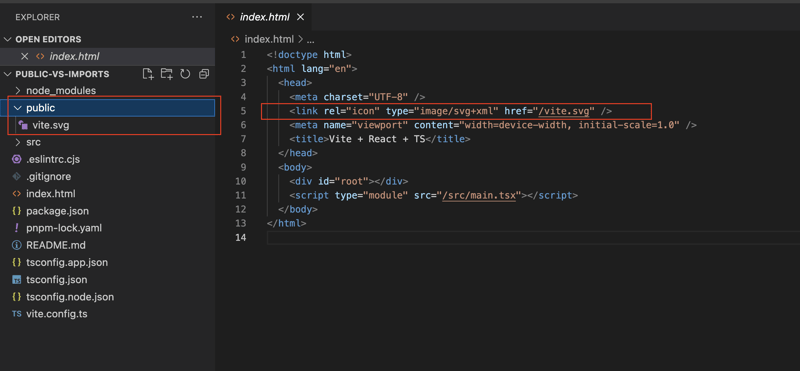Click the opening <body> tag
The width and height of the screenshot is (800, 371).
pos(295,167)
